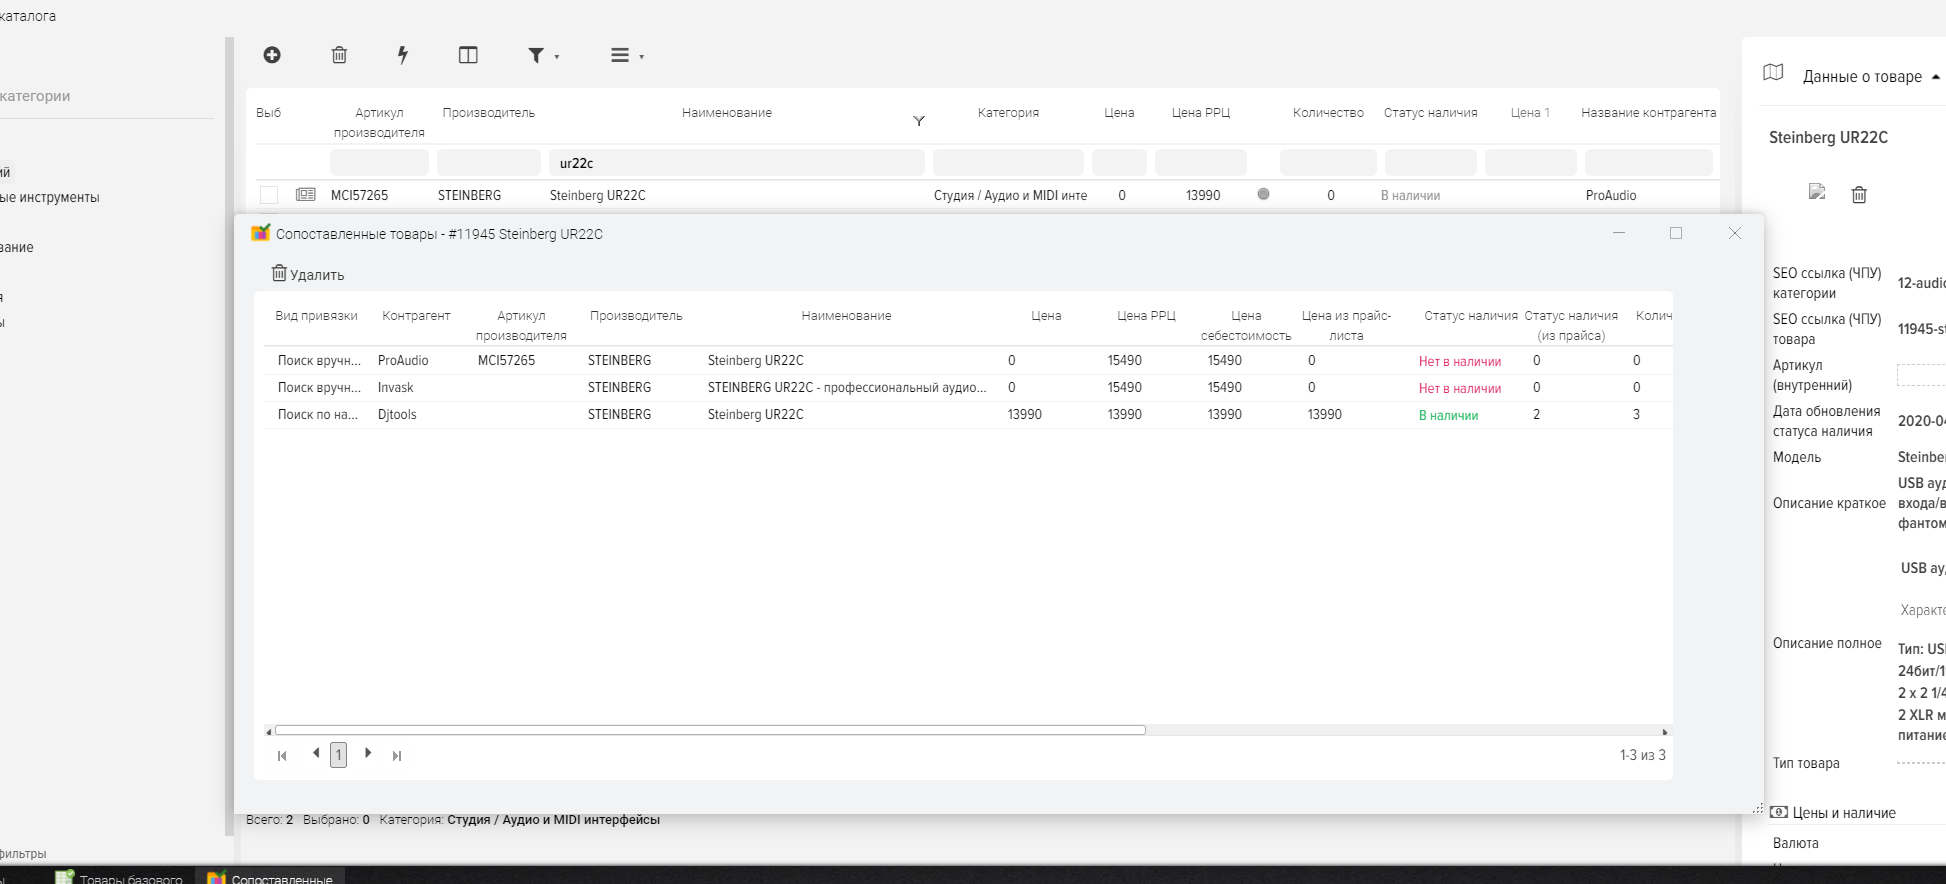Screen dimensions: 1946x884
Task: Click MCI57265 article cell in the dialog
Action: click(x=506, y=360)
